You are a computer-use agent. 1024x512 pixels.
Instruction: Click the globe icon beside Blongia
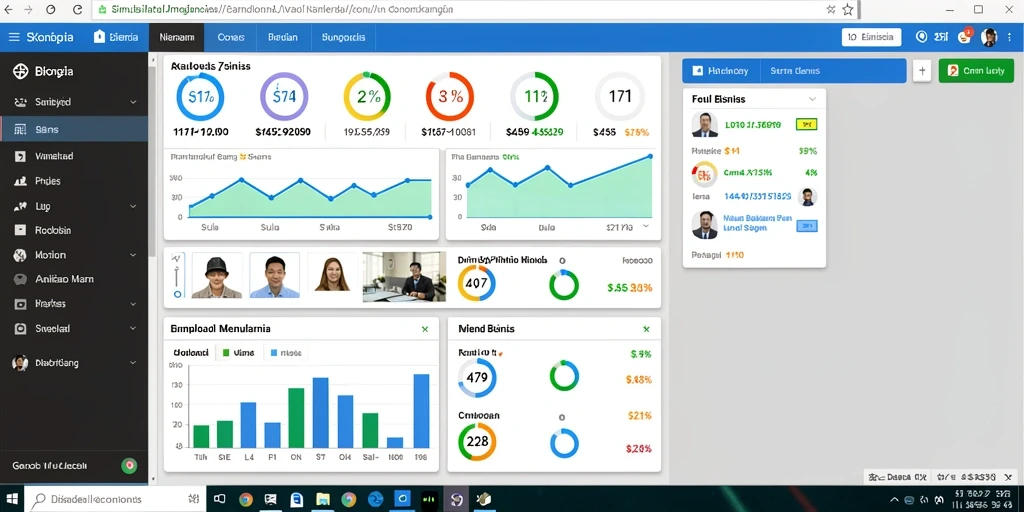click(x=20, y=71)
